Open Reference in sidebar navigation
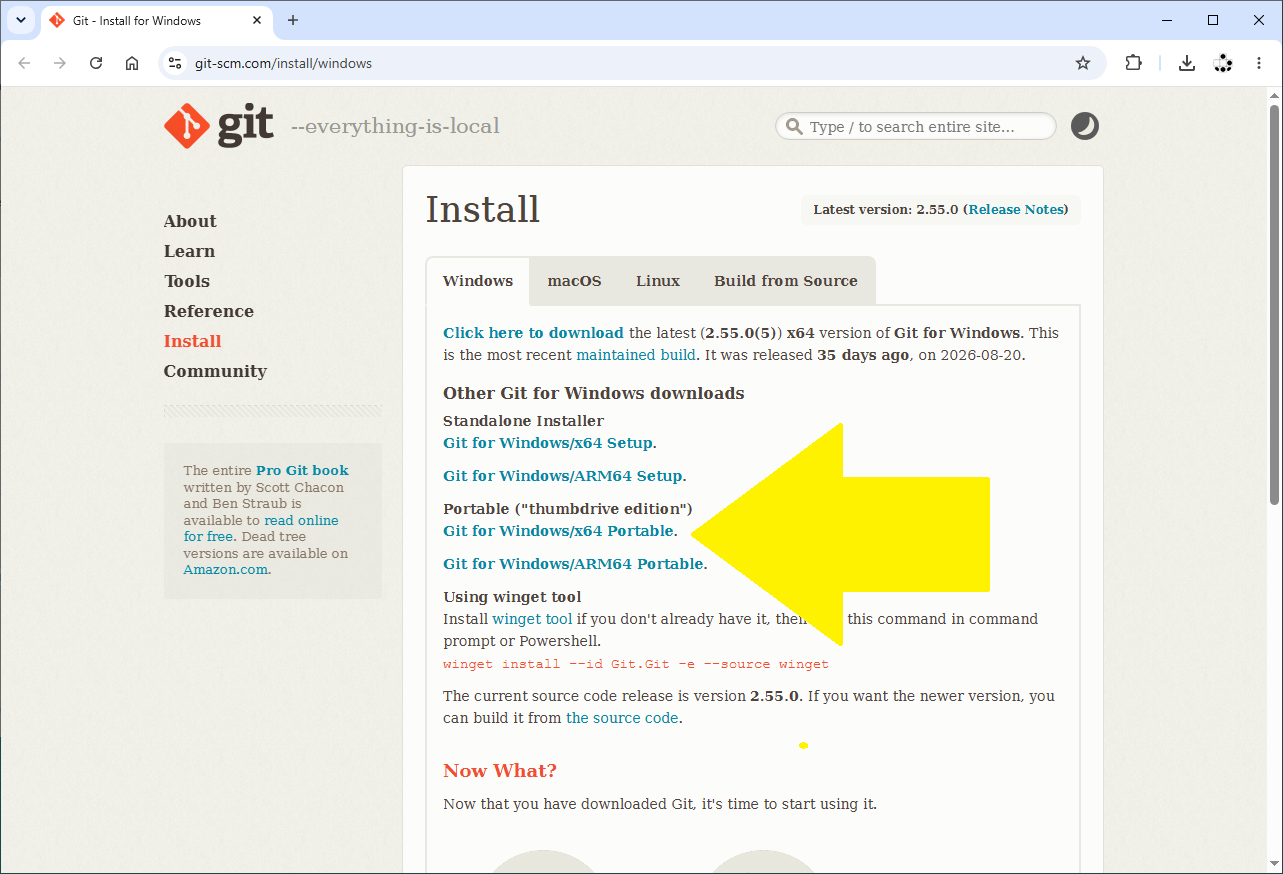1283x874 pixels. pos(209,311)
